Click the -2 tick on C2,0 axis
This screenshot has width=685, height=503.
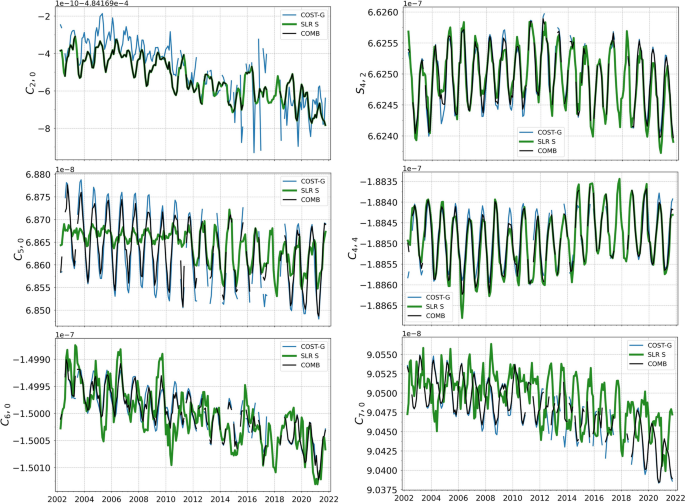click(45, 16)
